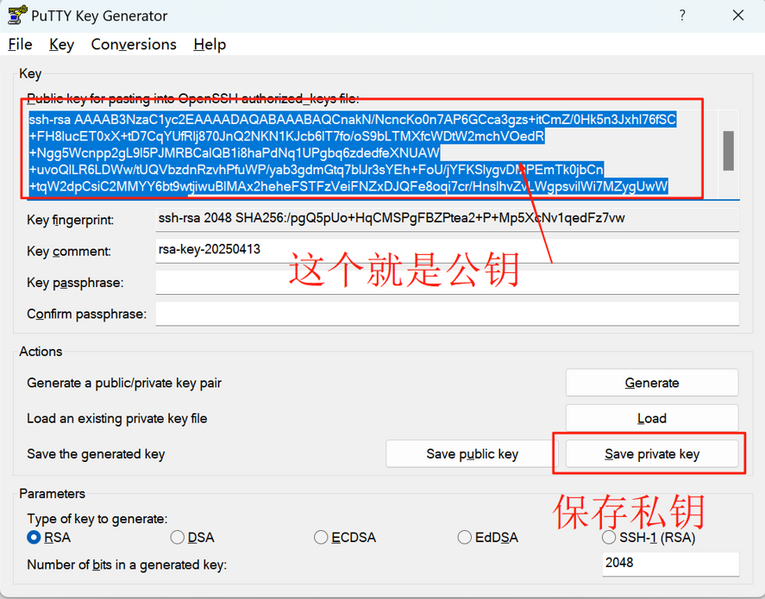Screen dimensions: 765x599
Task: Click the Save public key button
Action: coord(472,454)
